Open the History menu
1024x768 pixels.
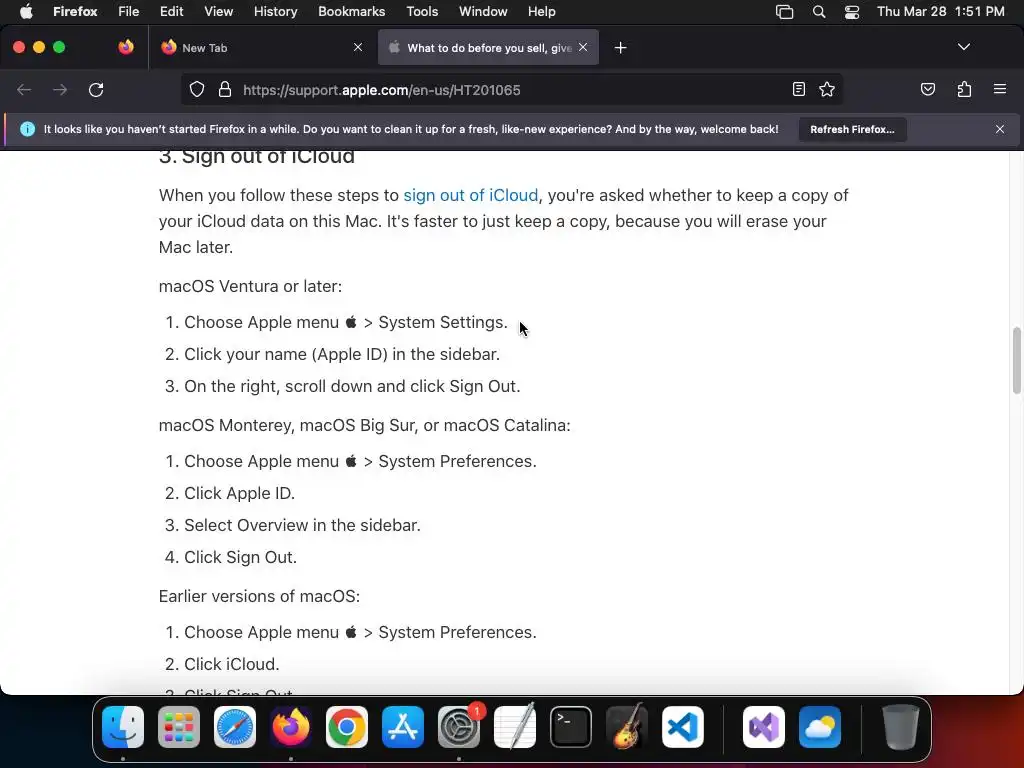(x=276, y=11)
